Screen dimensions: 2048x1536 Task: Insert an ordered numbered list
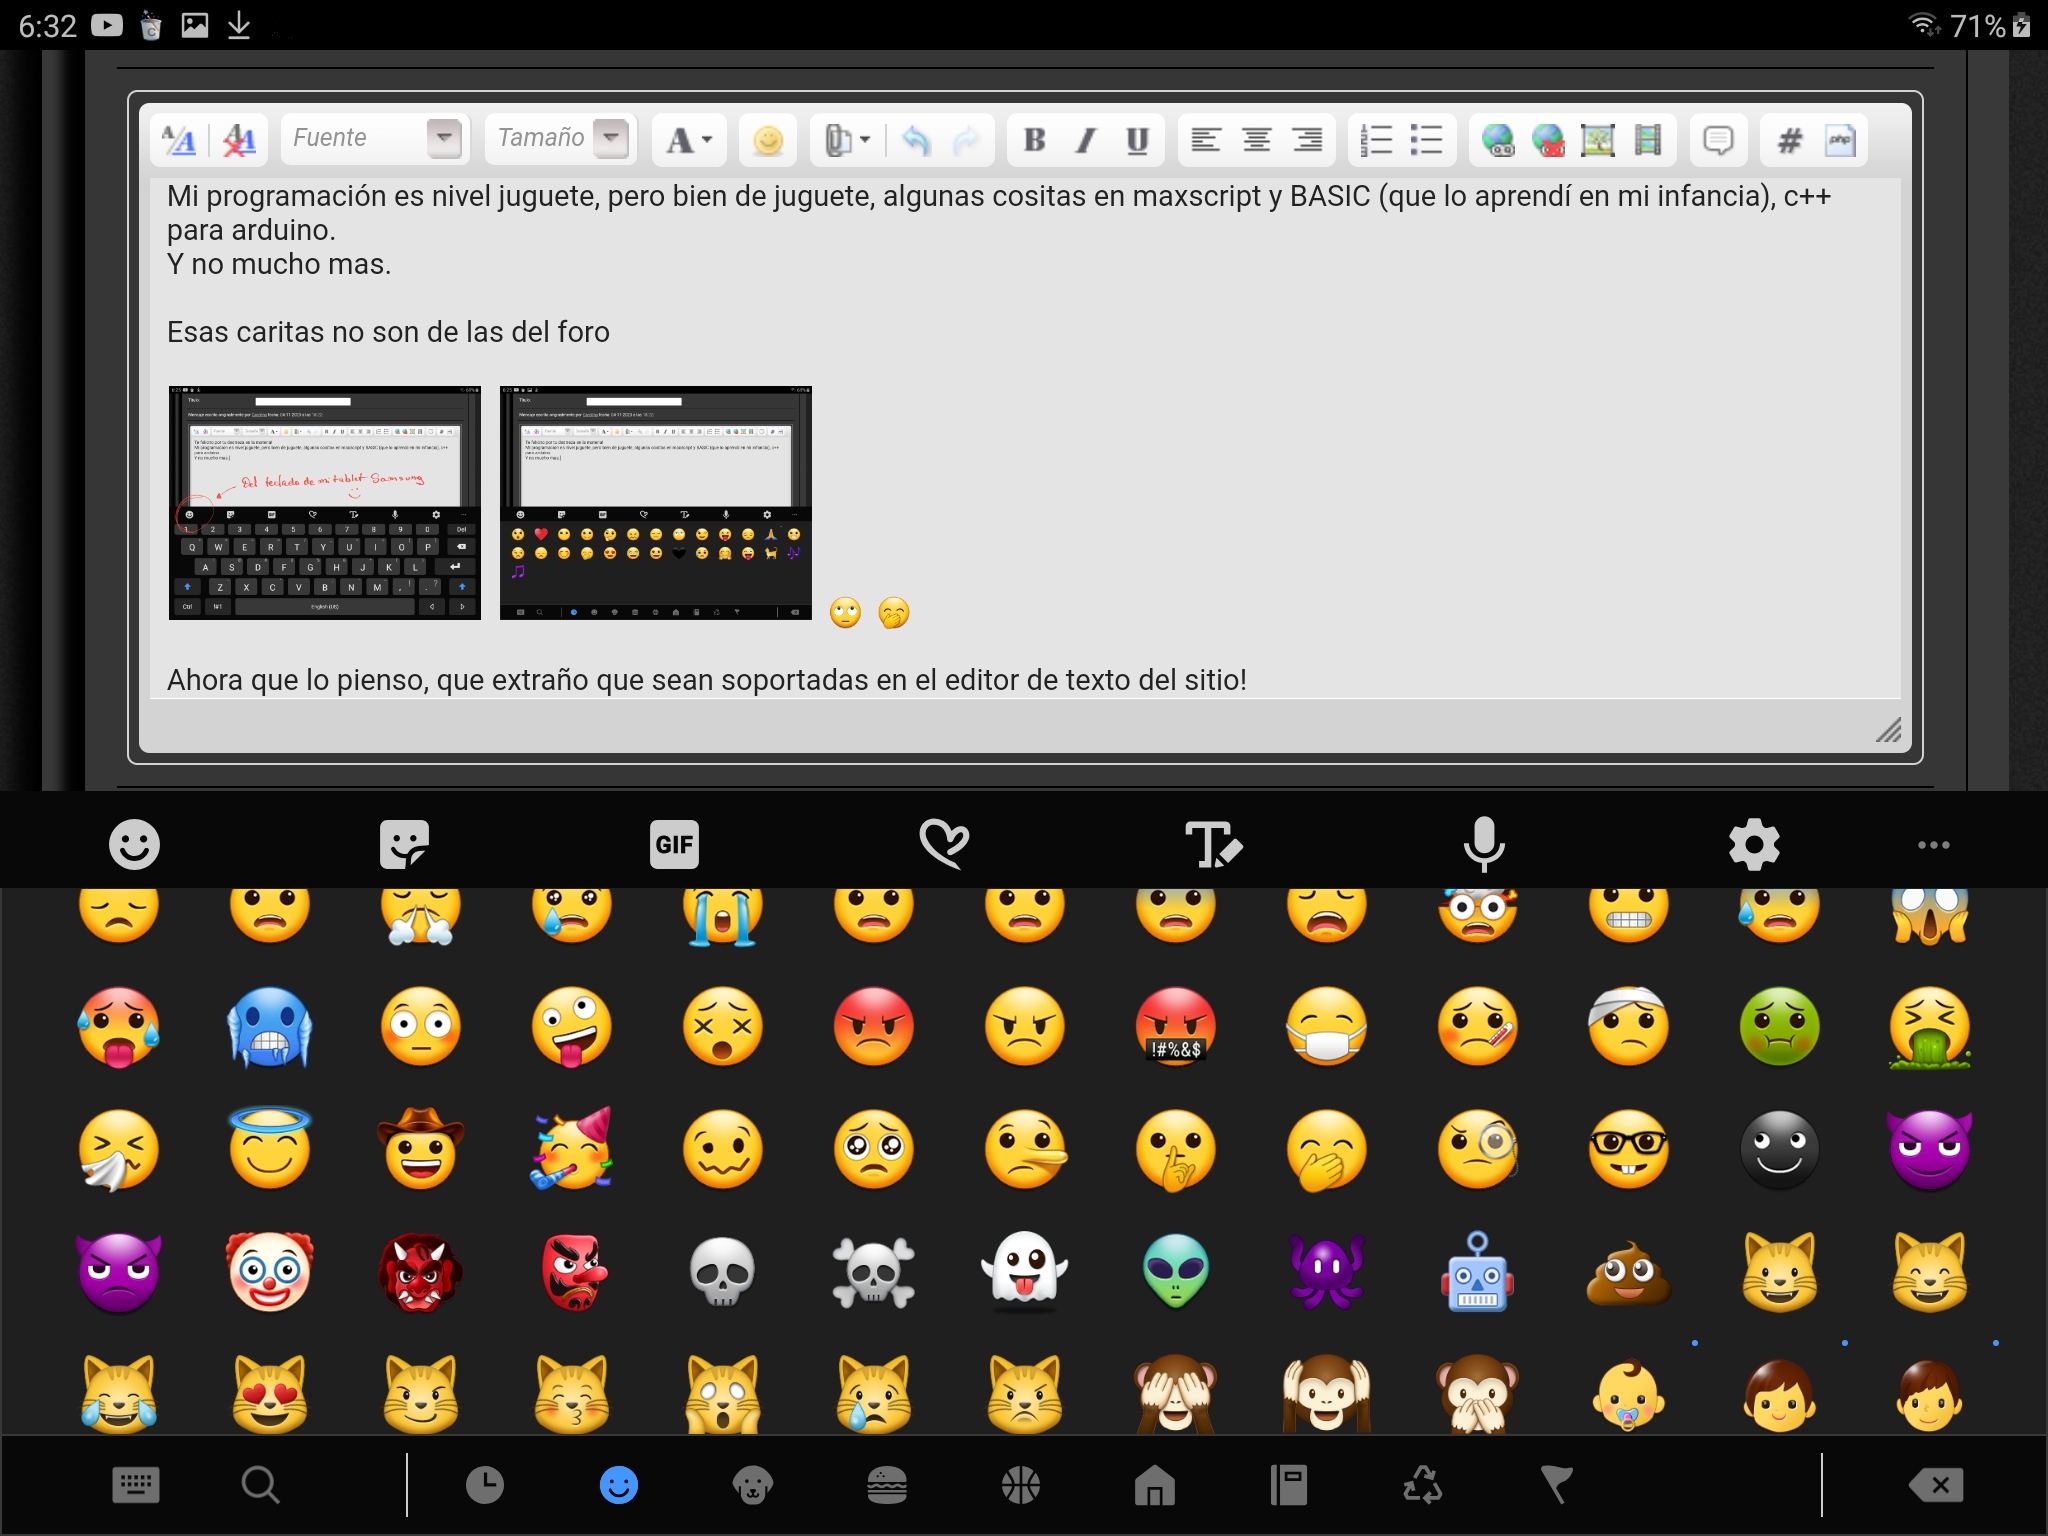coord(1376,140)
